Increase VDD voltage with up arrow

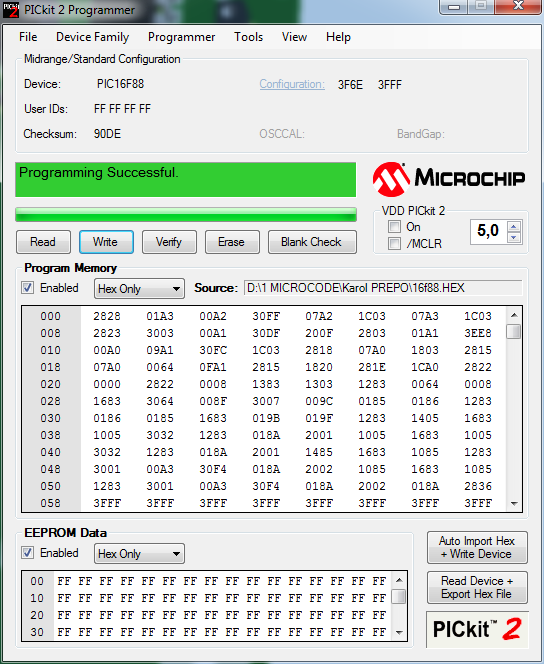(x=514, y=227)
